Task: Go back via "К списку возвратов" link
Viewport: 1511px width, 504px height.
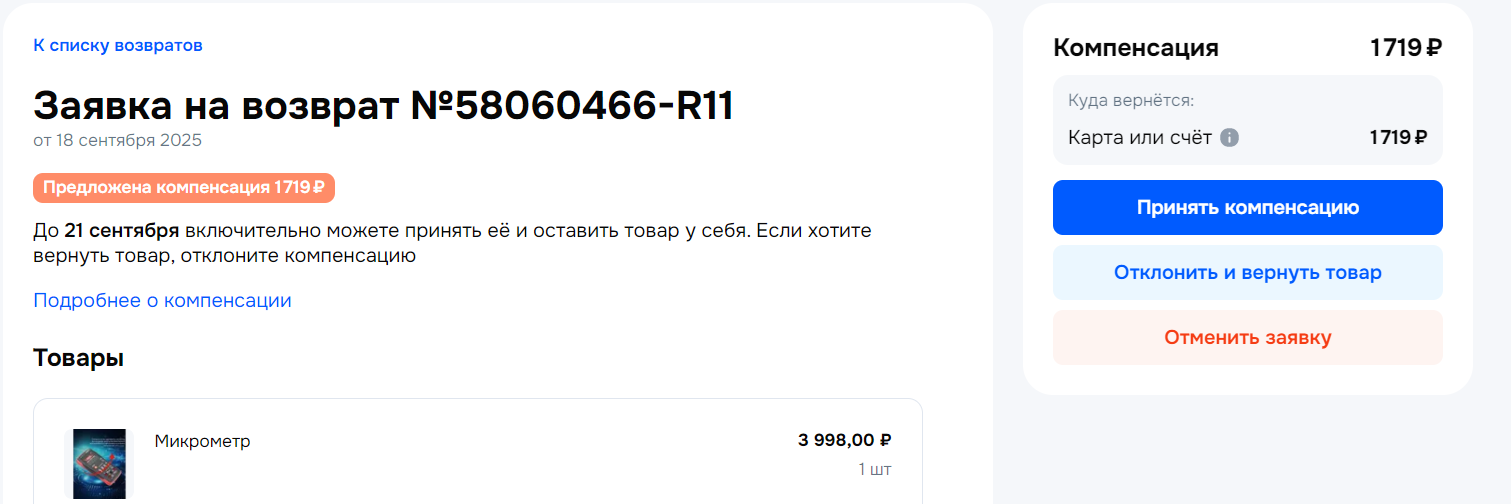Action: click(x=118, y=45)
